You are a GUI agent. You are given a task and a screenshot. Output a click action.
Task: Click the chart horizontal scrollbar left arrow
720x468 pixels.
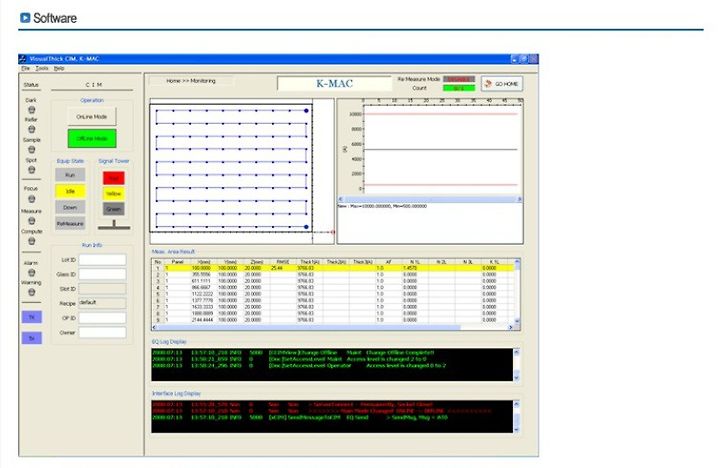341,199
